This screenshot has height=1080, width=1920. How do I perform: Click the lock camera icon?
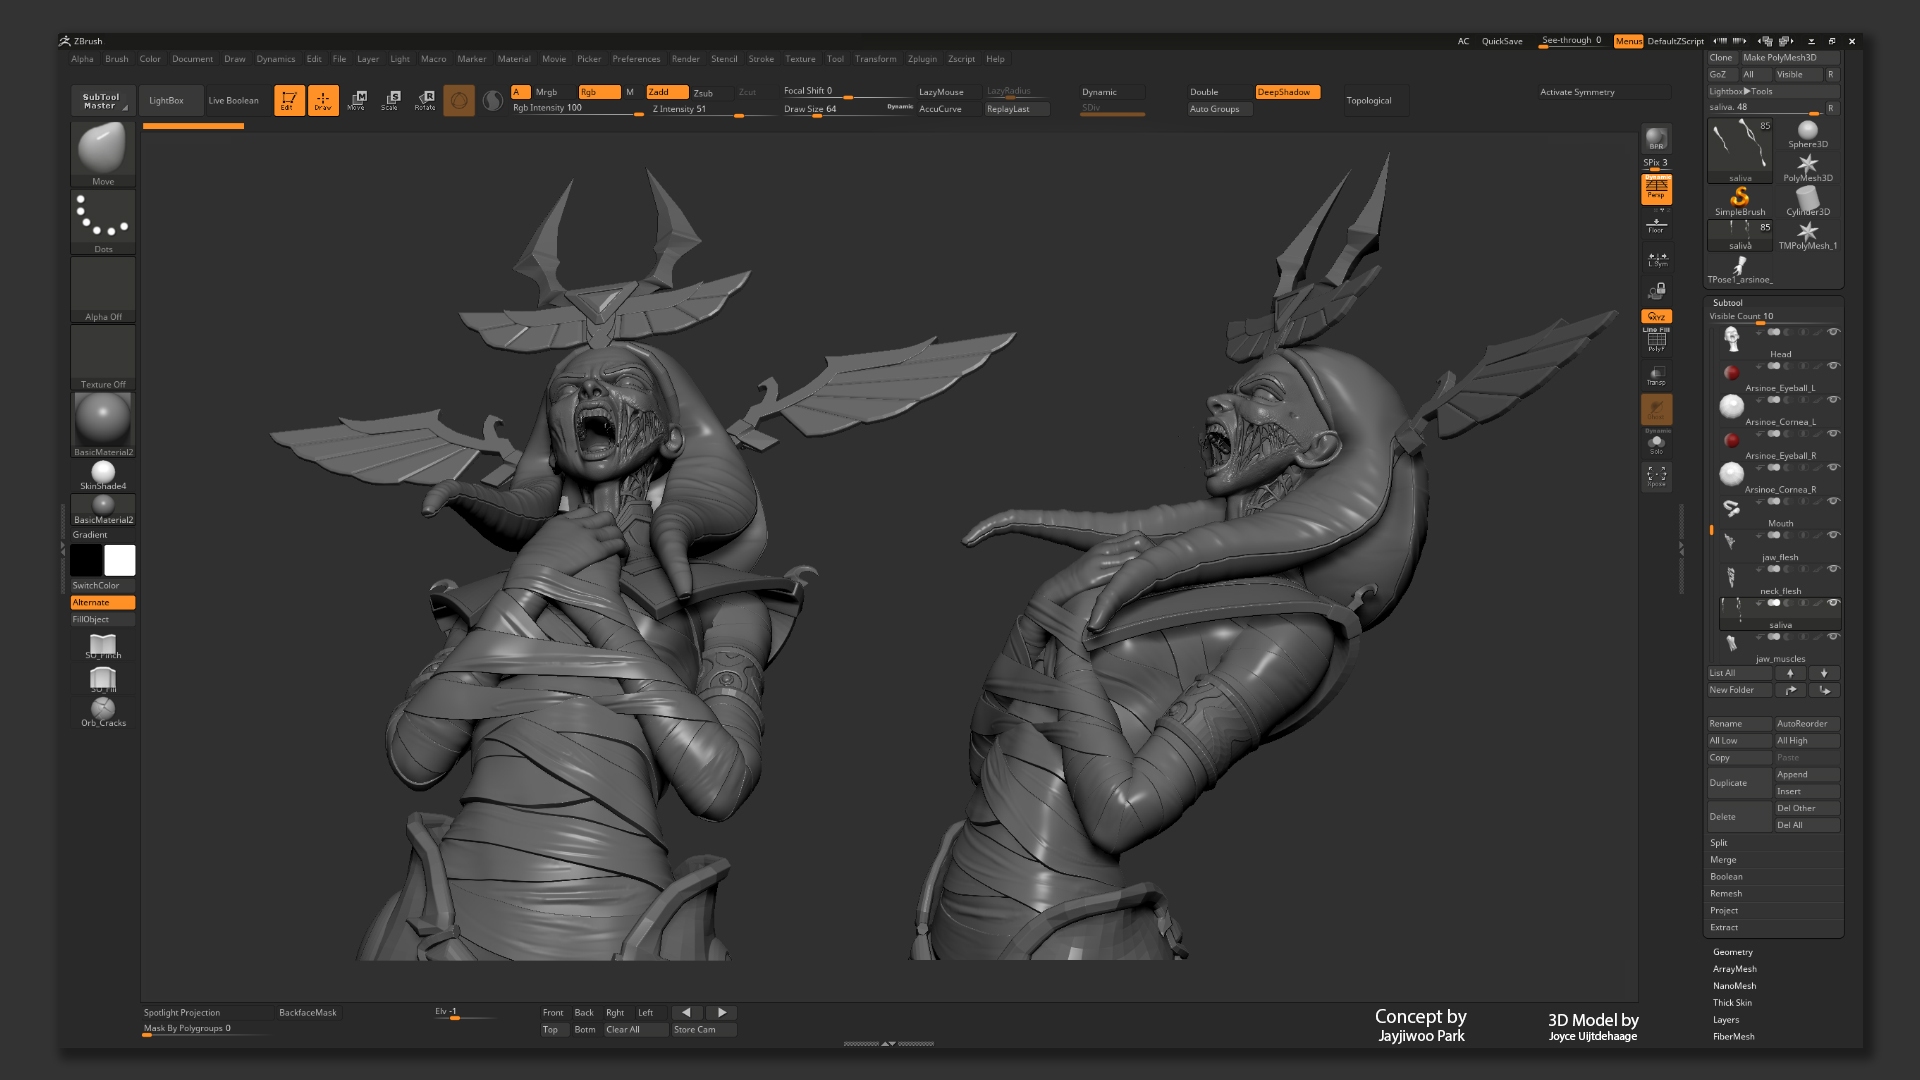pyautogui.click(x=1656, y=291)
